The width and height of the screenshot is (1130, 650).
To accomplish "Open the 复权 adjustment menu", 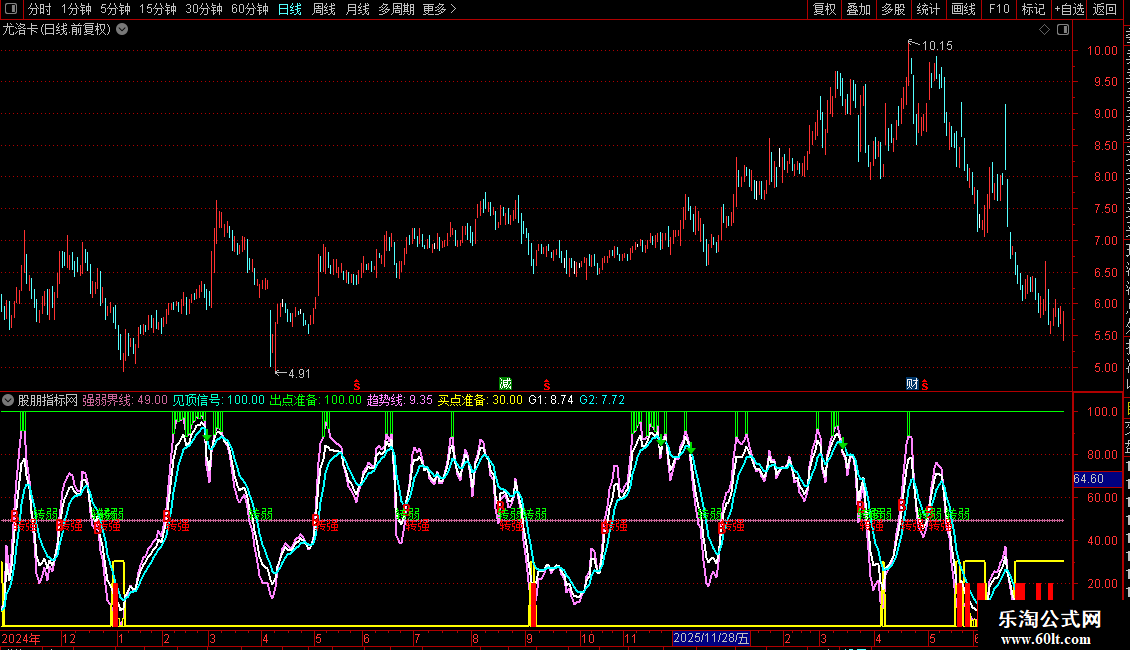I will point(824,9).
